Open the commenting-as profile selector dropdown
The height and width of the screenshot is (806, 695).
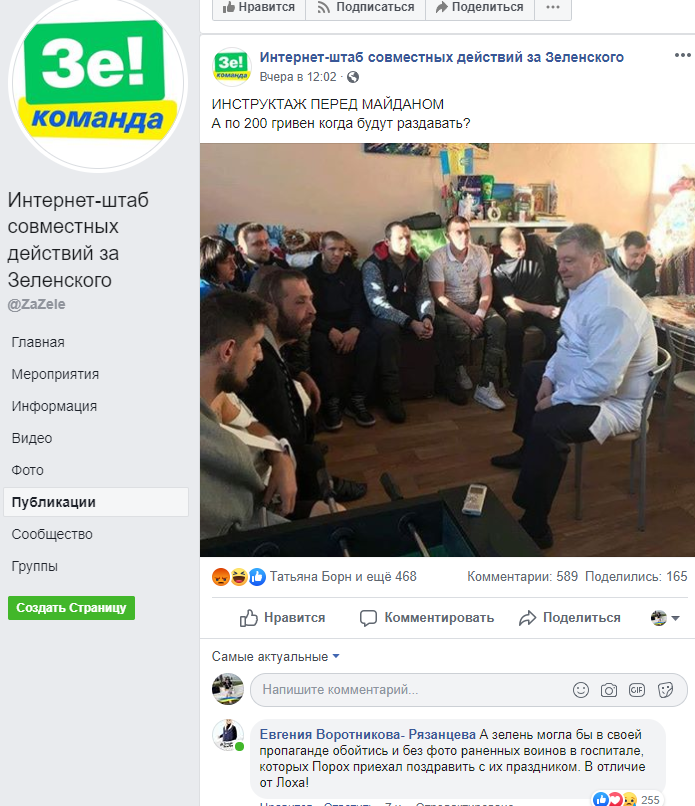point(665,618)
